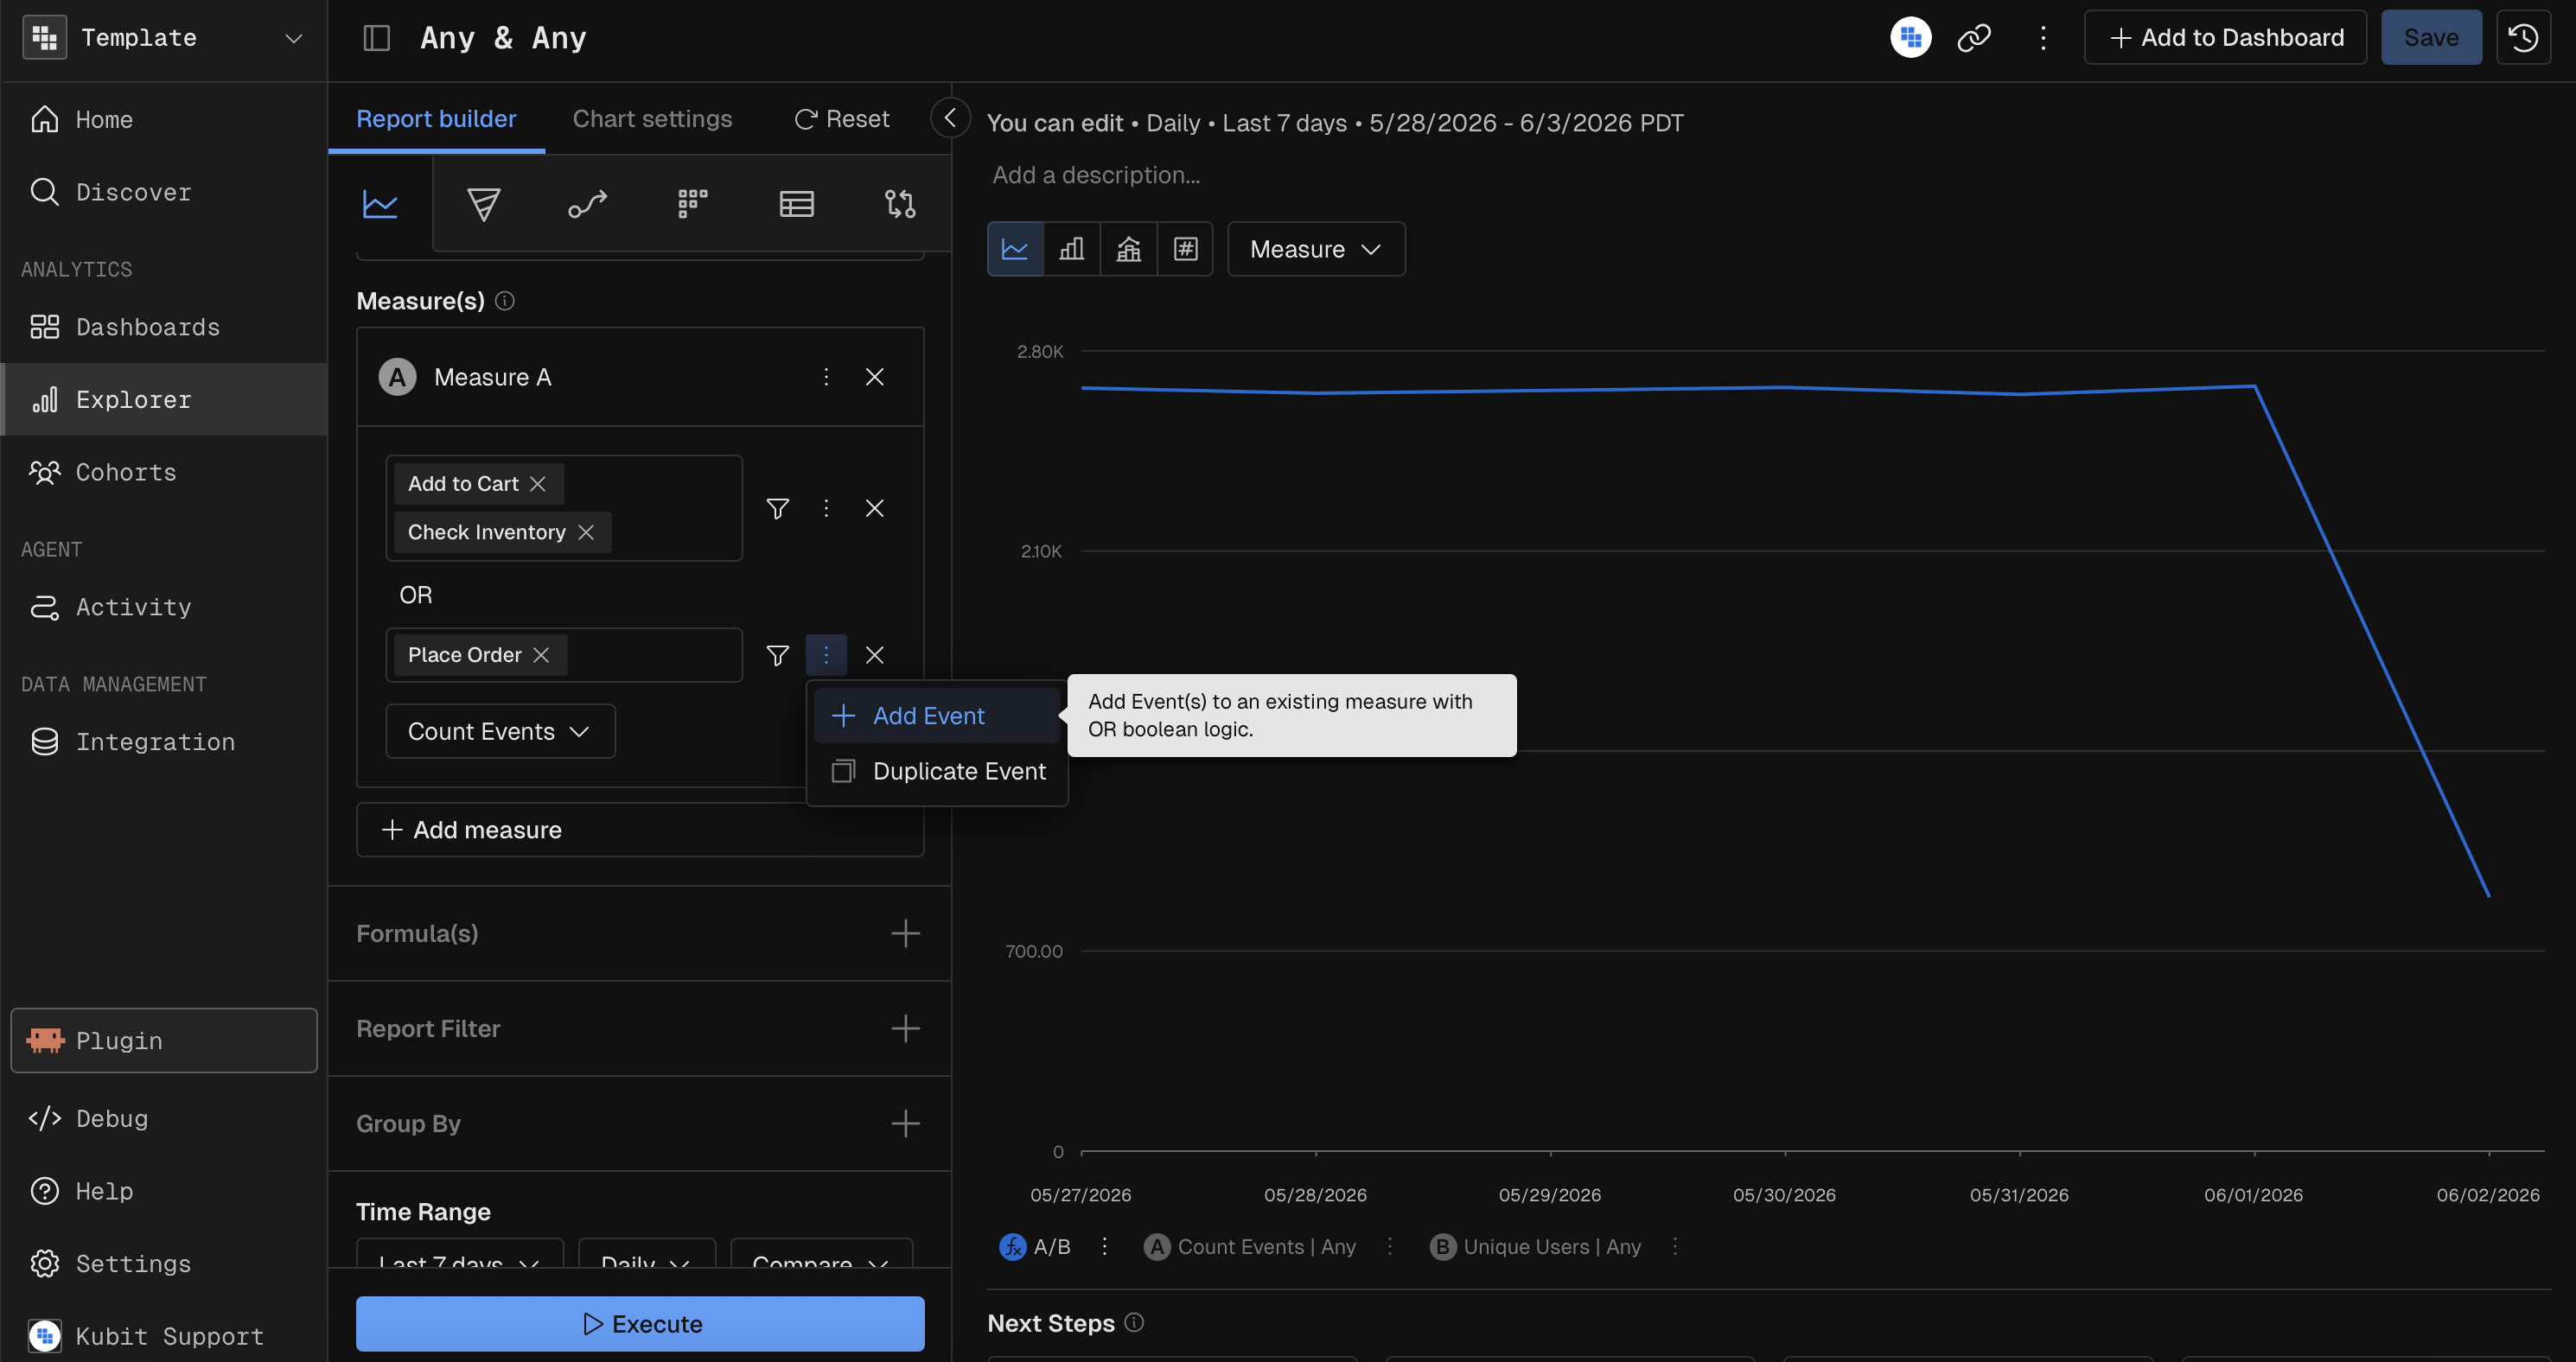The height and width of the screenshot is (1362, 2576).
Task: Collapse the report builder panel arrow
Action: [x=950, y=118]
